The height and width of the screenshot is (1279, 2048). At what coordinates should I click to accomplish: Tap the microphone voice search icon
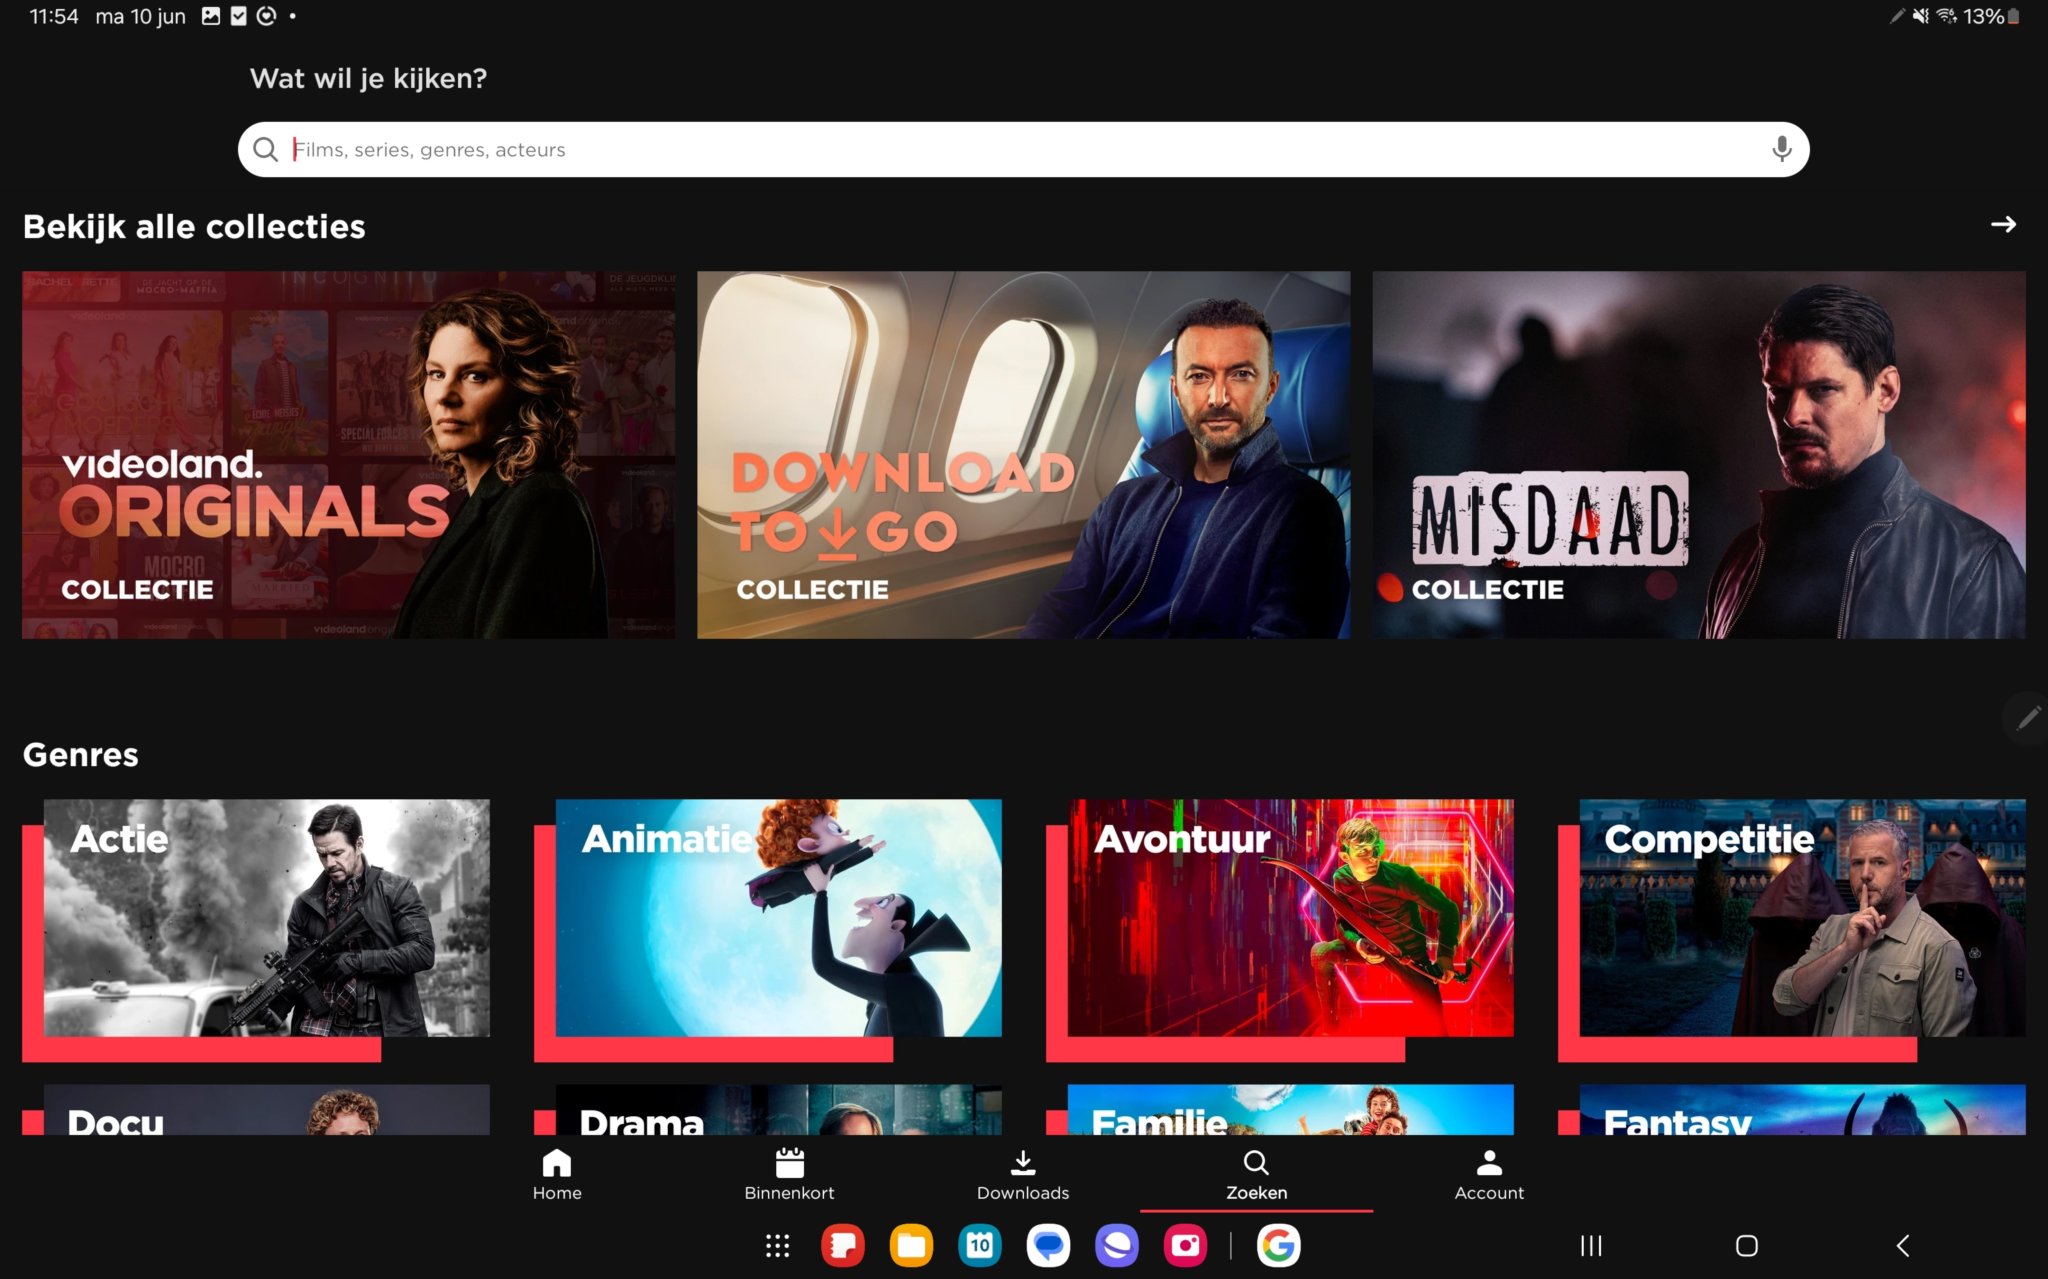[x=1781, y=149]
